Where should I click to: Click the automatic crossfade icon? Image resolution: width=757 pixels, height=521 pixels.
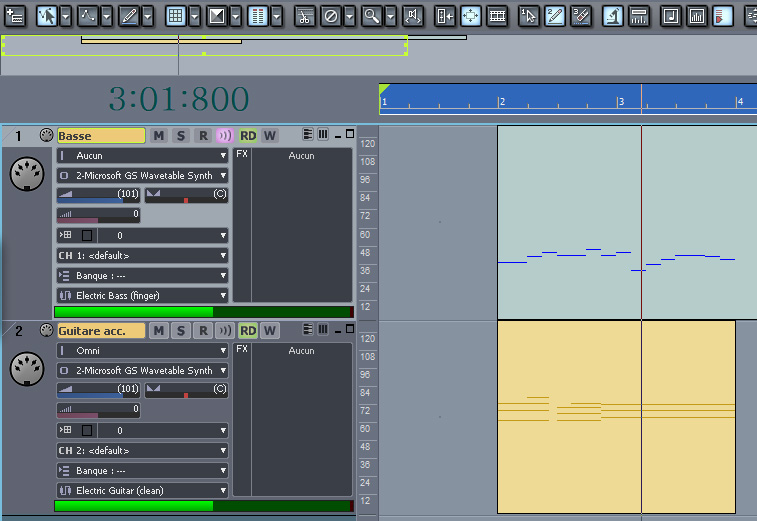217,16
